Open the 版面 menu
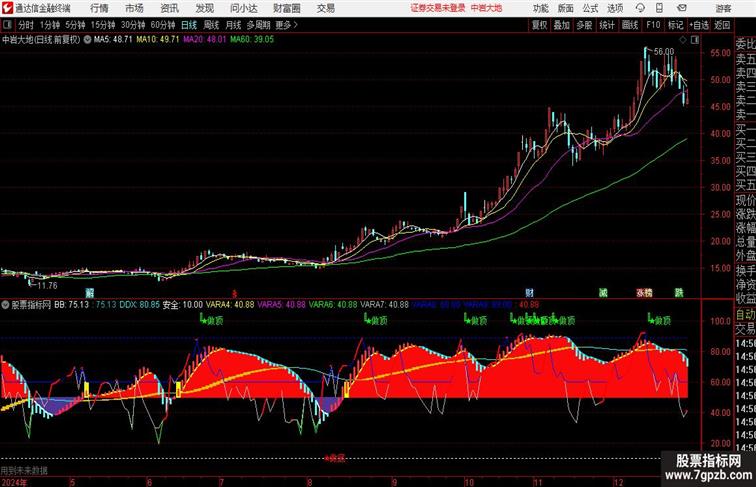 click(566, 8)
